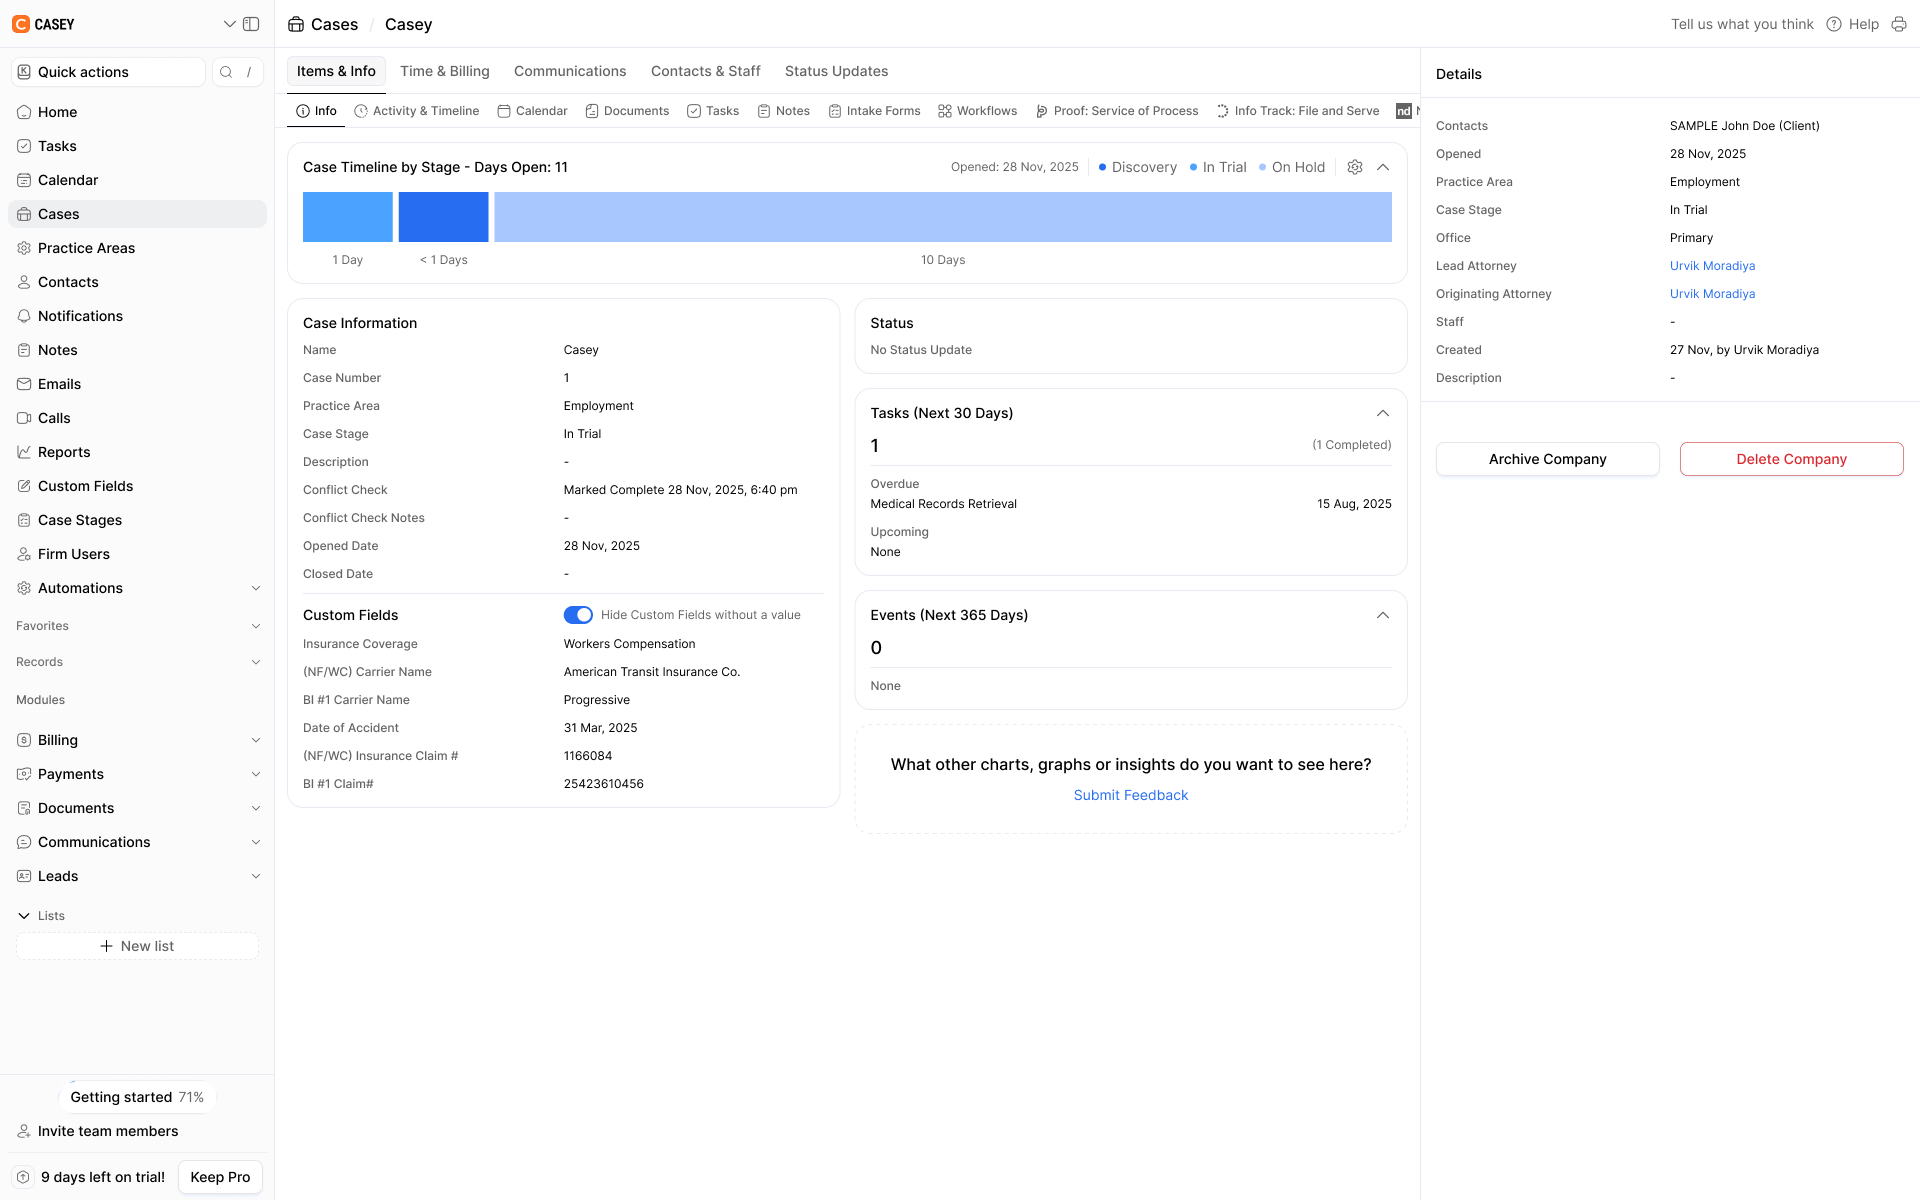1920x1200 pixels.
Task: Click the 1 Day timeline bar
Action: pyautogui.click(x=348, y=217)
